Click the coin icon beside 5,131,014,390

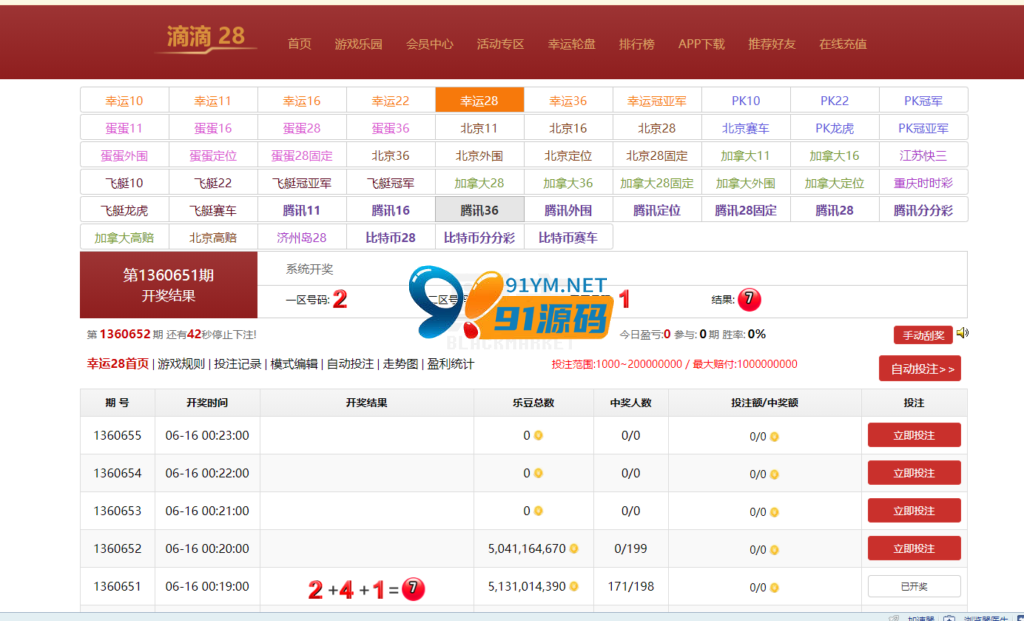click(573, 587)
